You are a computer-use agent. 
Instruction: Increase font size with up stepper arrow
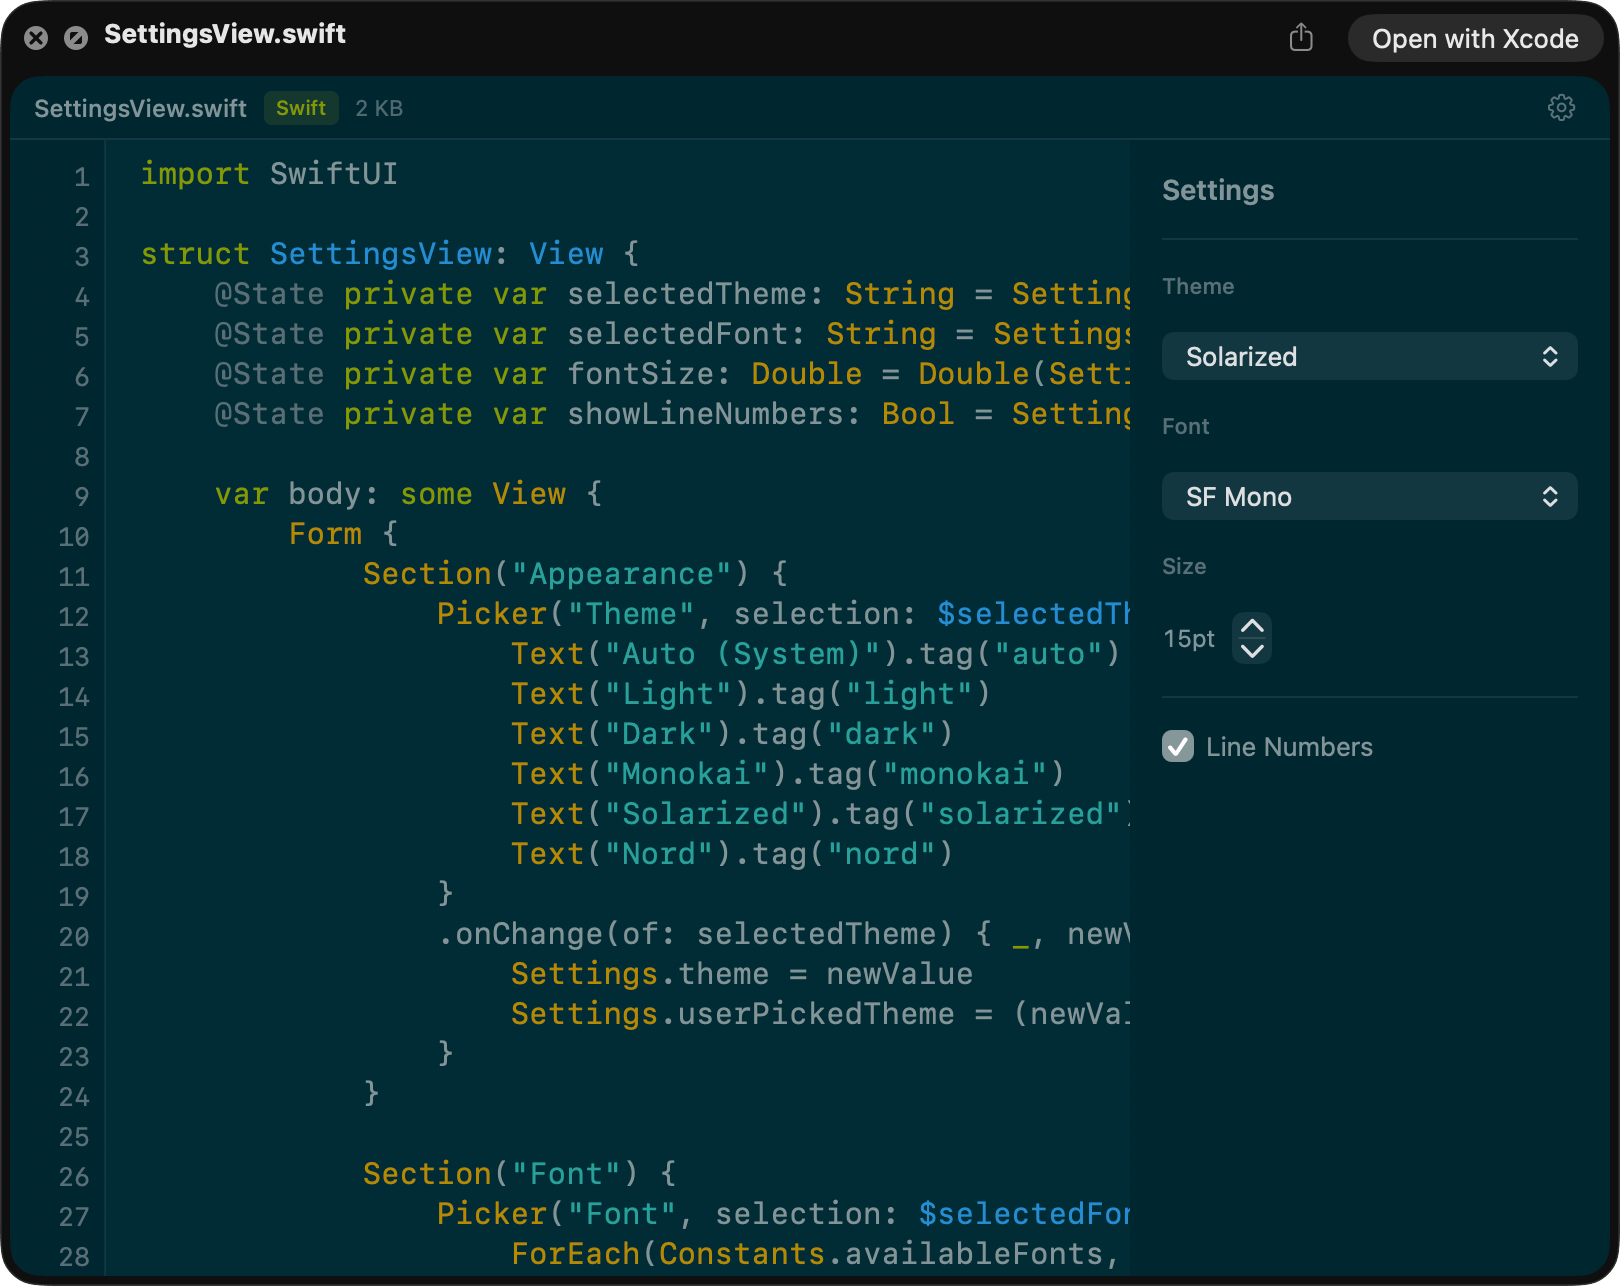coord(1252,626)
